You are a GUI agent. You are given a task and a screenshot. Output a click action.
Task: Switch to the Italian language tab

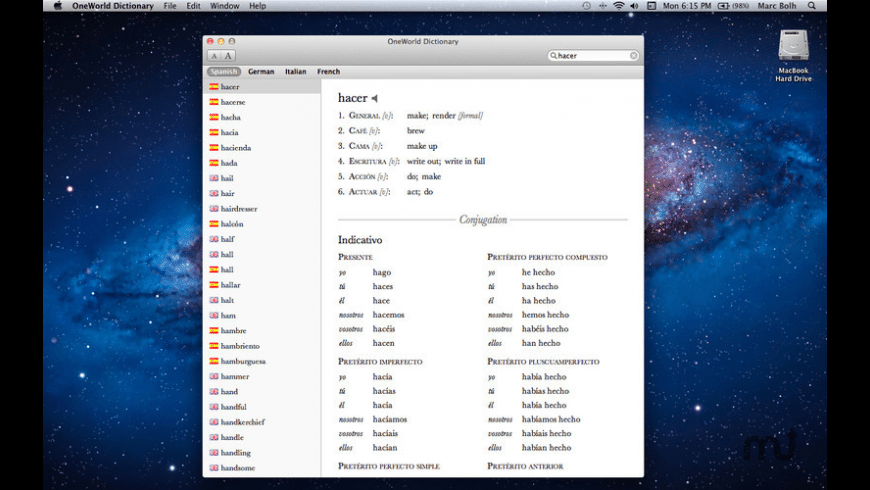[x=295, y=72]
